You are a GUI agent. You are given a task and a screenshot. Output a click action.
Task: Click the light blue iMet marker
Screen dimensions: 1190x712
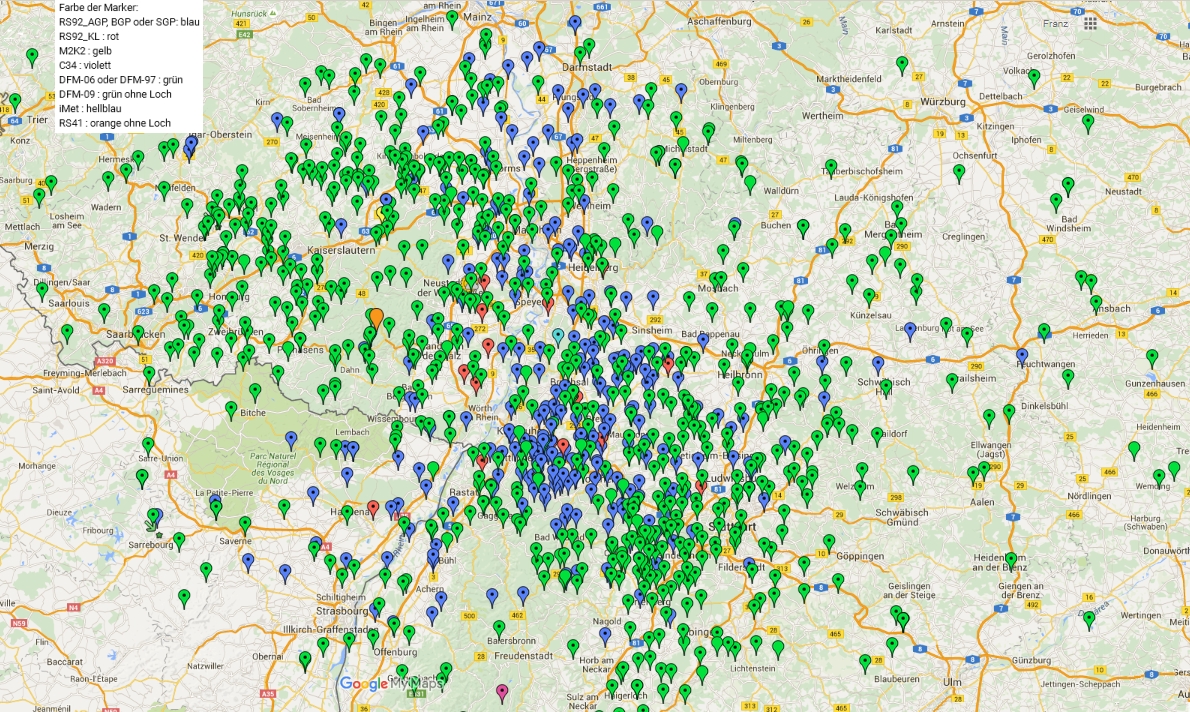click(558, 335)
